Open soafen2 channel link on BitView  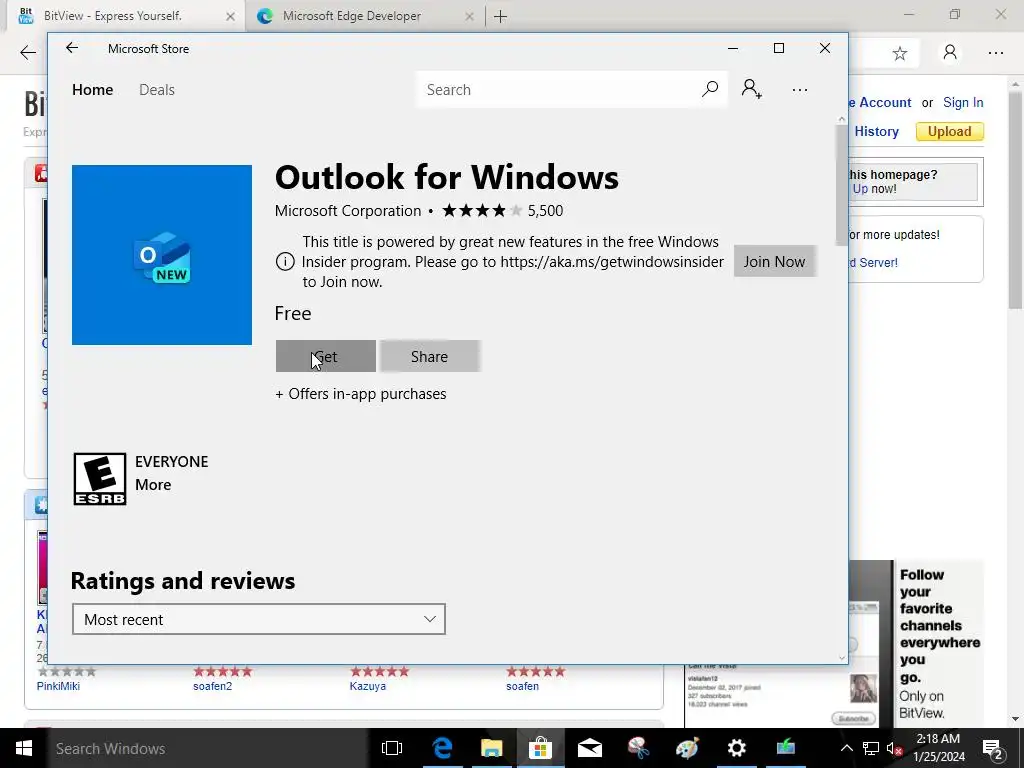click(x=212, y=686)
